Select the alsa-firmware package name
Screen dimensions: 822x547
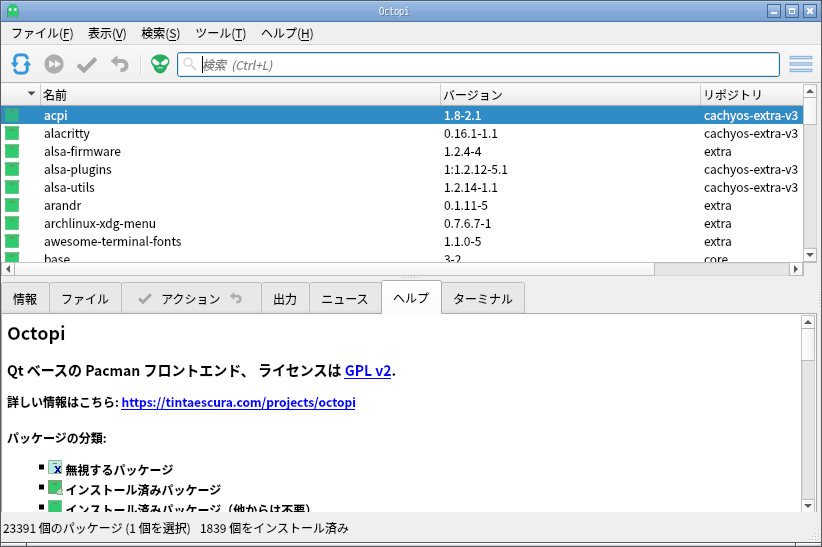tap(82, 152)
